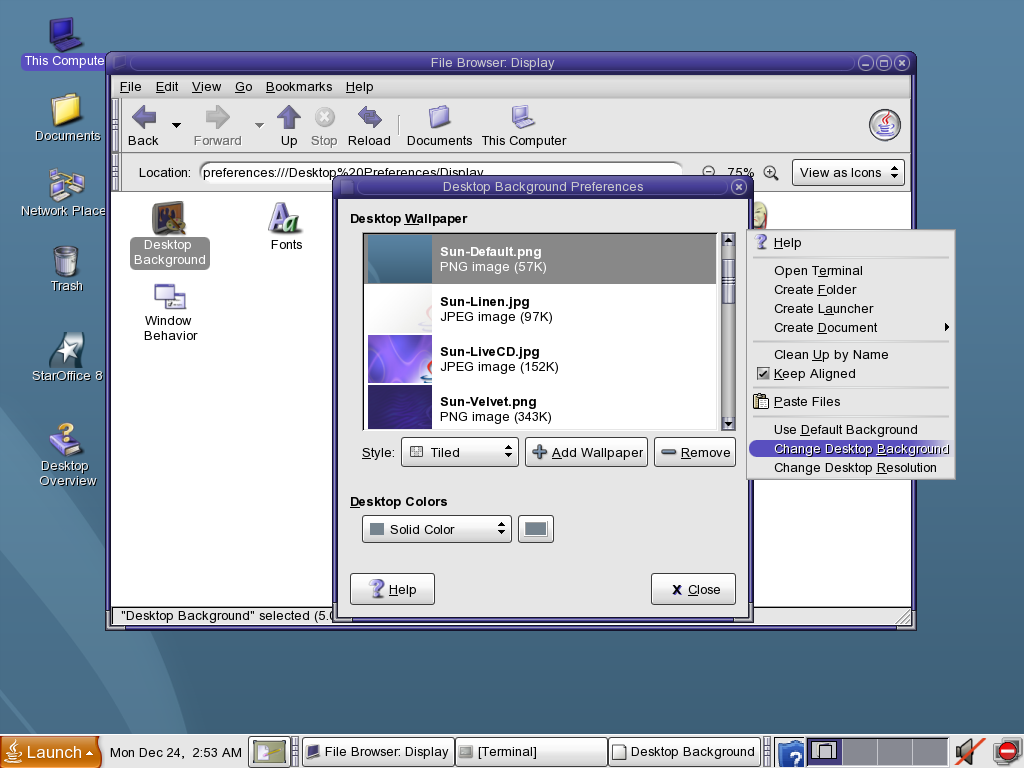Click the help folder icon on the panel
The height and width of the screenshot is (768, 1024).
pos(790,754)
